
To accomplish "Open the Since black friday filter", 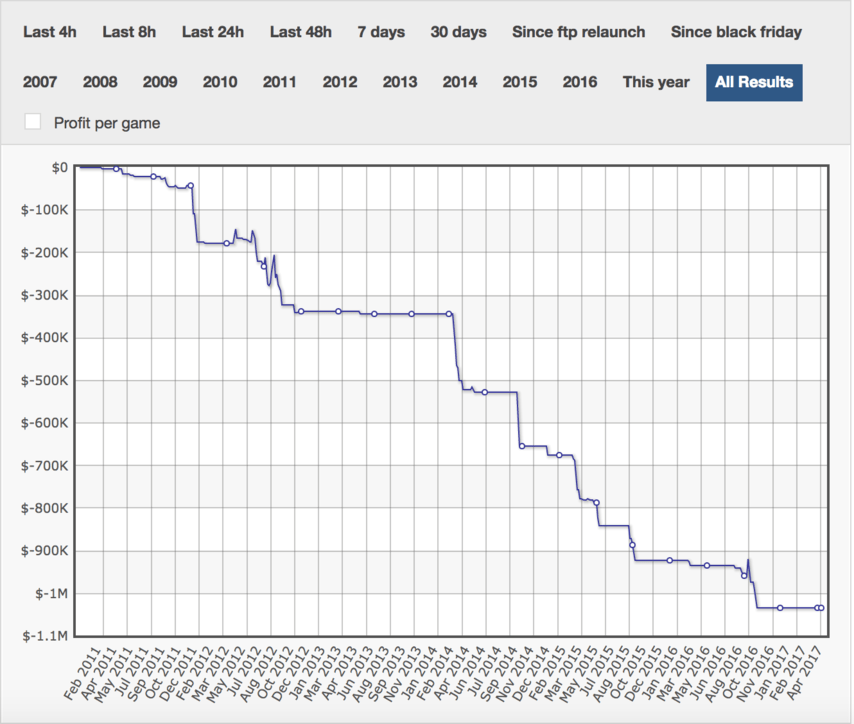I will point(736,32).
